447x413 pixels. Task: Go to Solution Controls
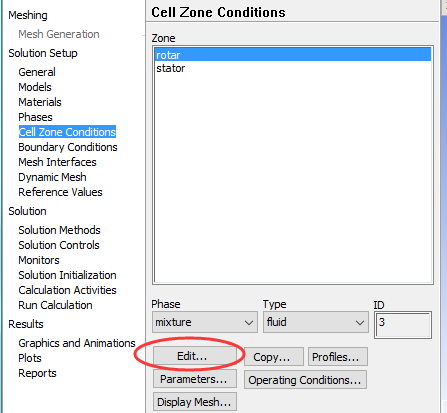59,245
